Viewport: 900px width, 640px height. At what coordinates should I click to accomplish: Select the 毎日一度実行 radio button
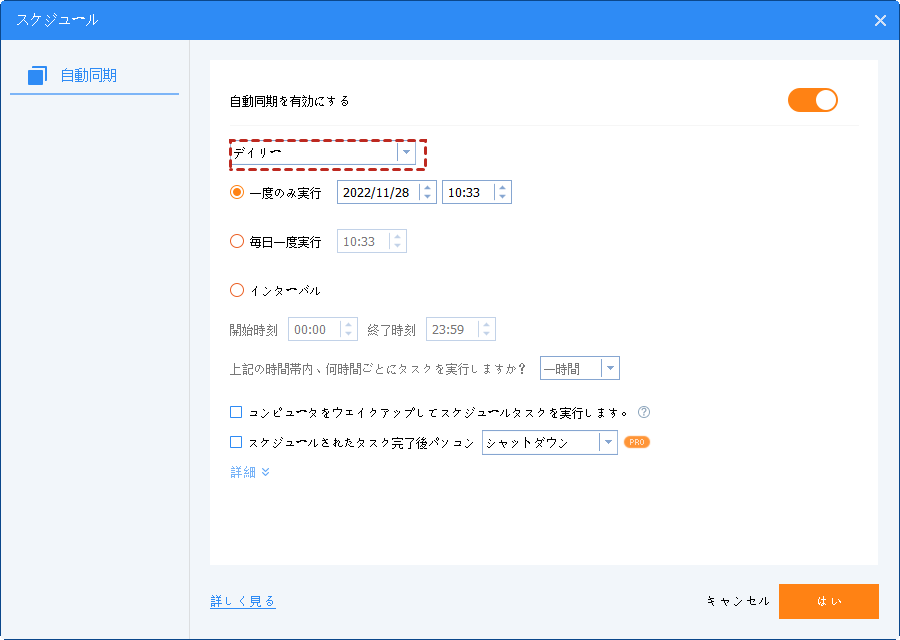[236, 241]
